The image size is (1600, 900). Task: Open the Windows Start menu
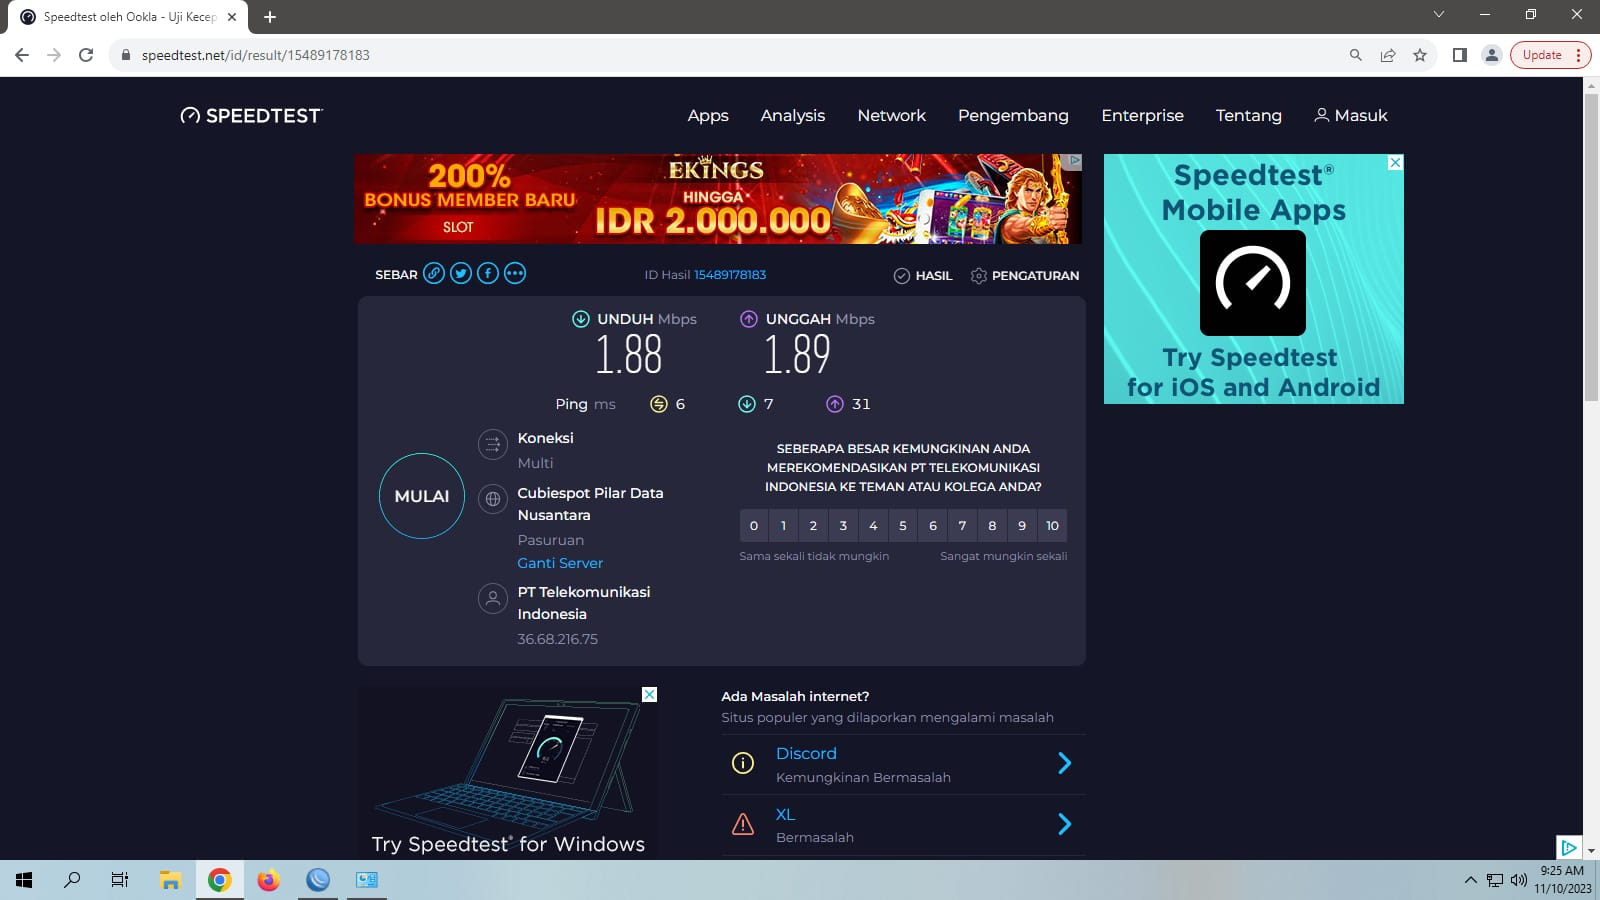24,880
